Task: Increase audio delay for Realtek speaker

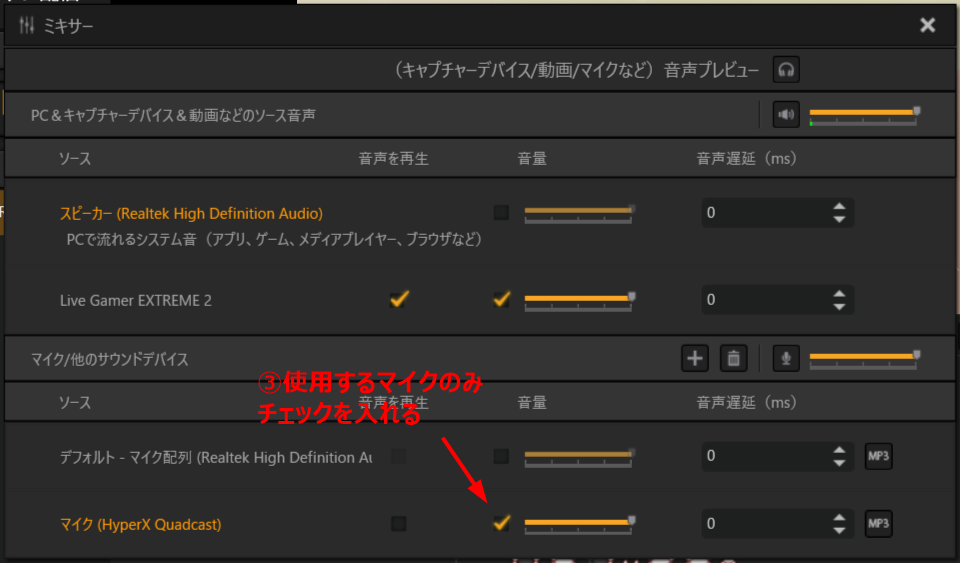Action: (x=839, y=206)
